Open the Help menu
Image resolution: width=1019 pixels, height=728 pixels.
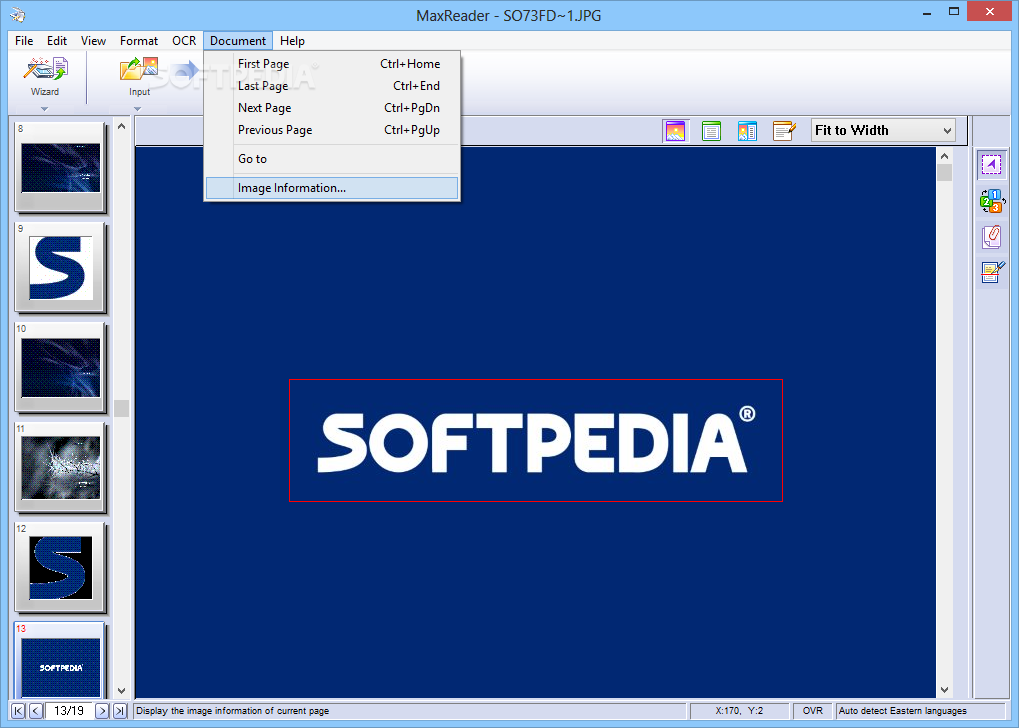click(292, 41)
